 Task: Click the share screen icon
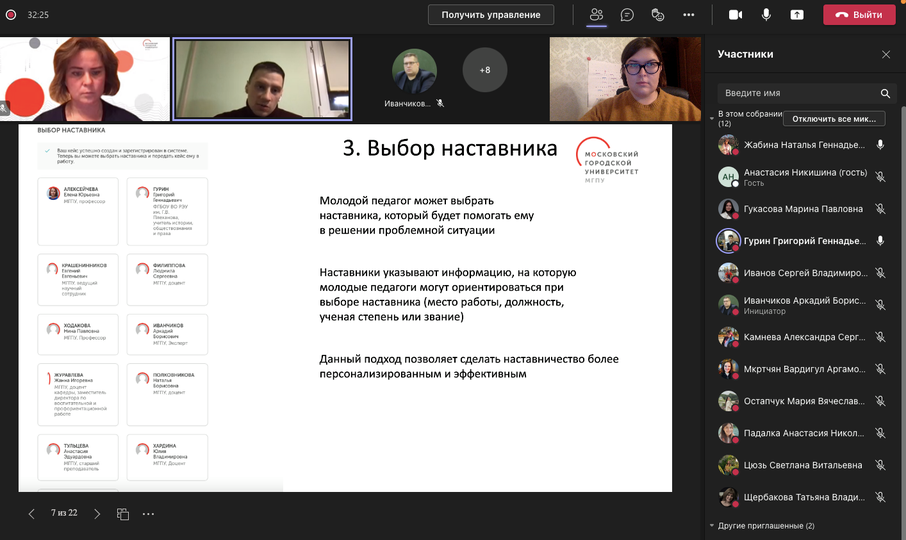click(796, 15)
